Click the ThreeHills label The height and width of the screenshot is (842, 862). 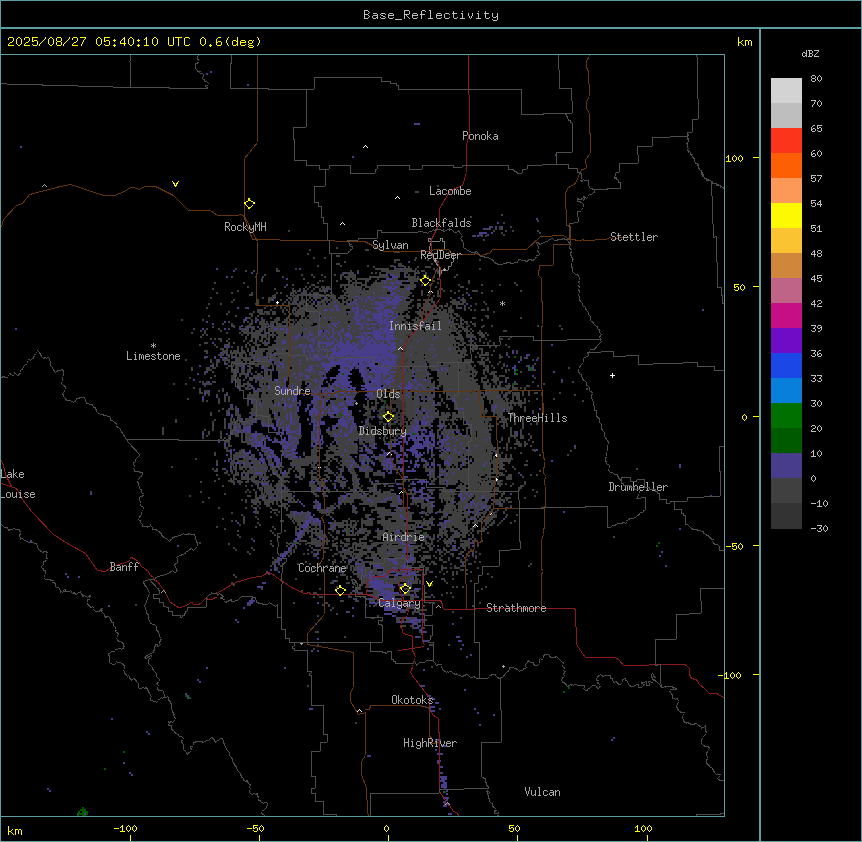[x=537, y=418]
